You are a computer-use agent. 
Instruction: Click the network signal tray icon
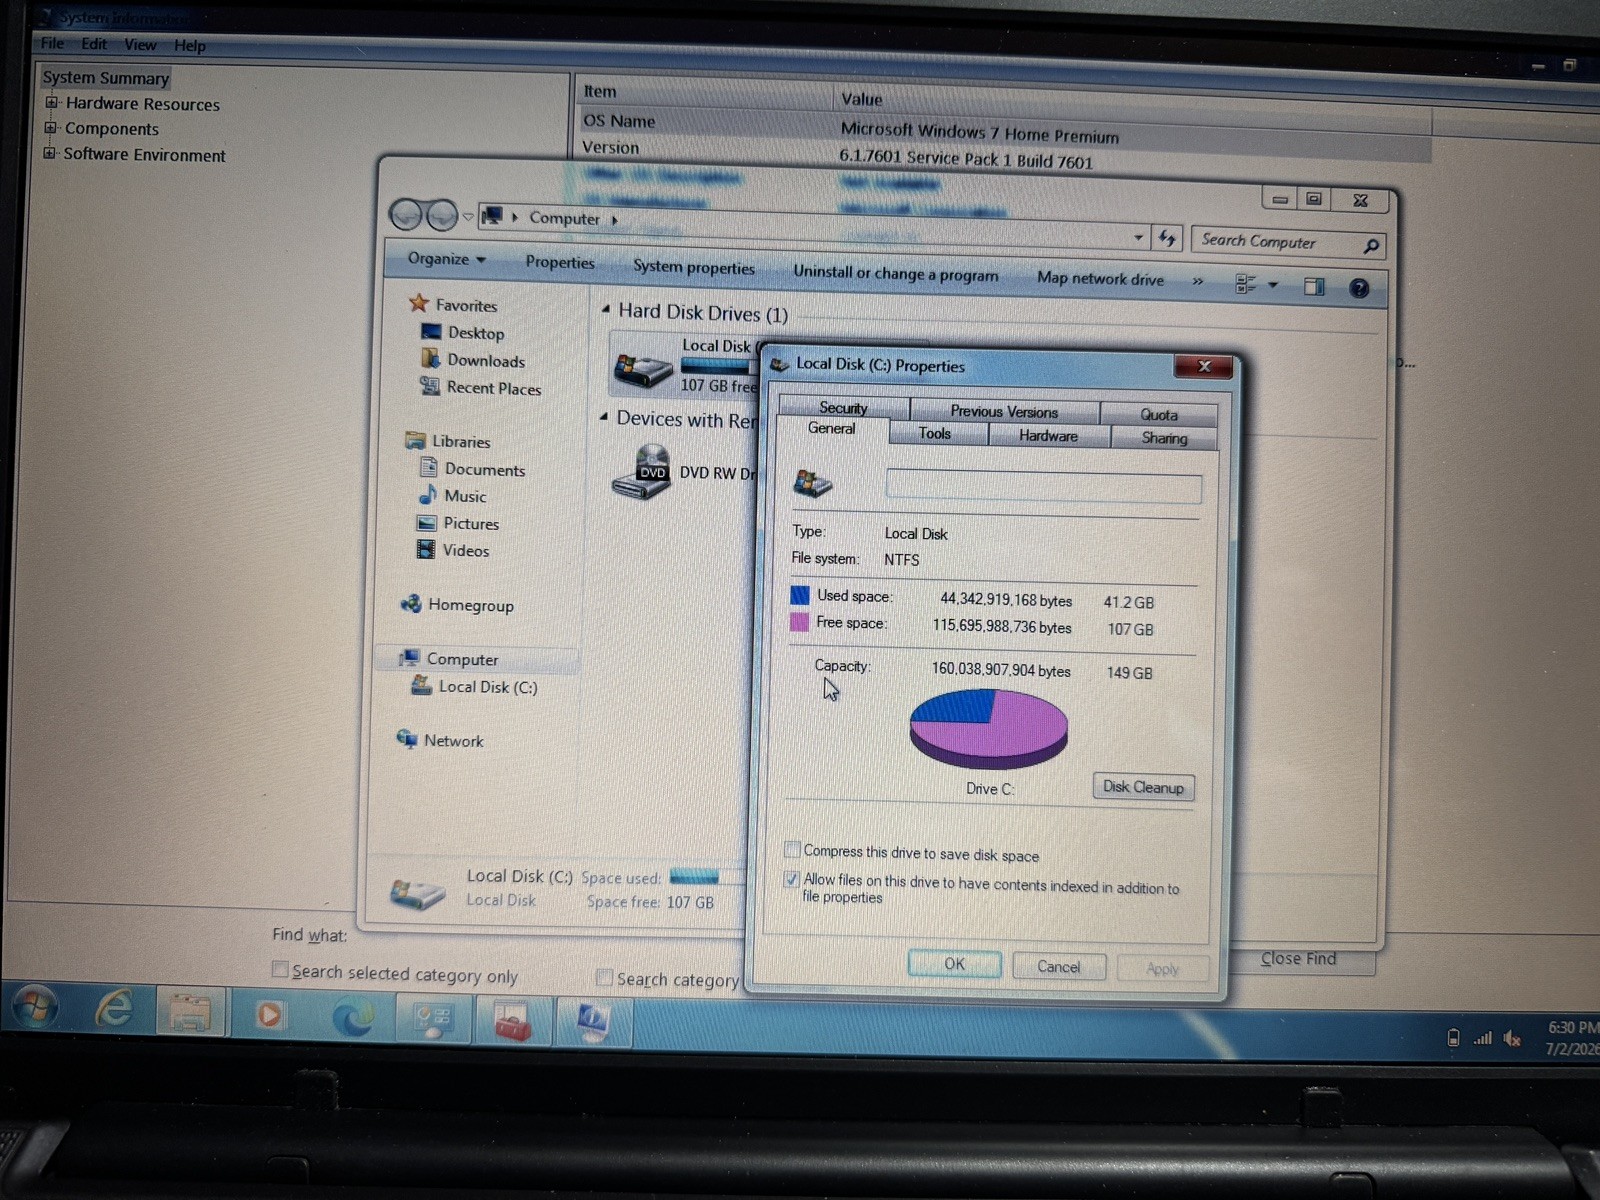pyautogui.click(x=1482, y=1039)
